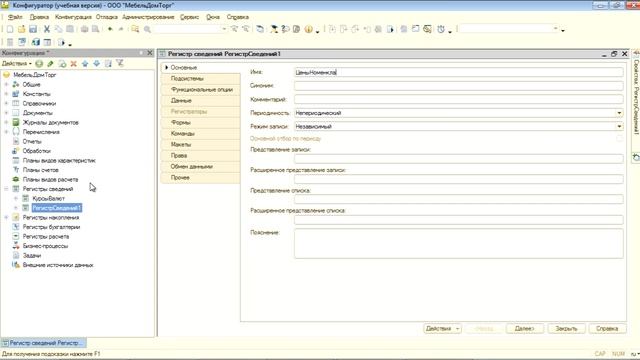Click into the Синоним input field

point(458,86)
